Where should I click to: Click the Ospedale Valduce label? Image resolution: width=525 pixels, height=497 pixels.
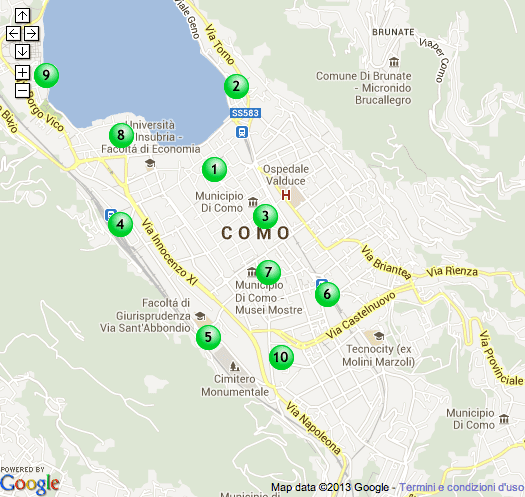(x=286, y=175)
